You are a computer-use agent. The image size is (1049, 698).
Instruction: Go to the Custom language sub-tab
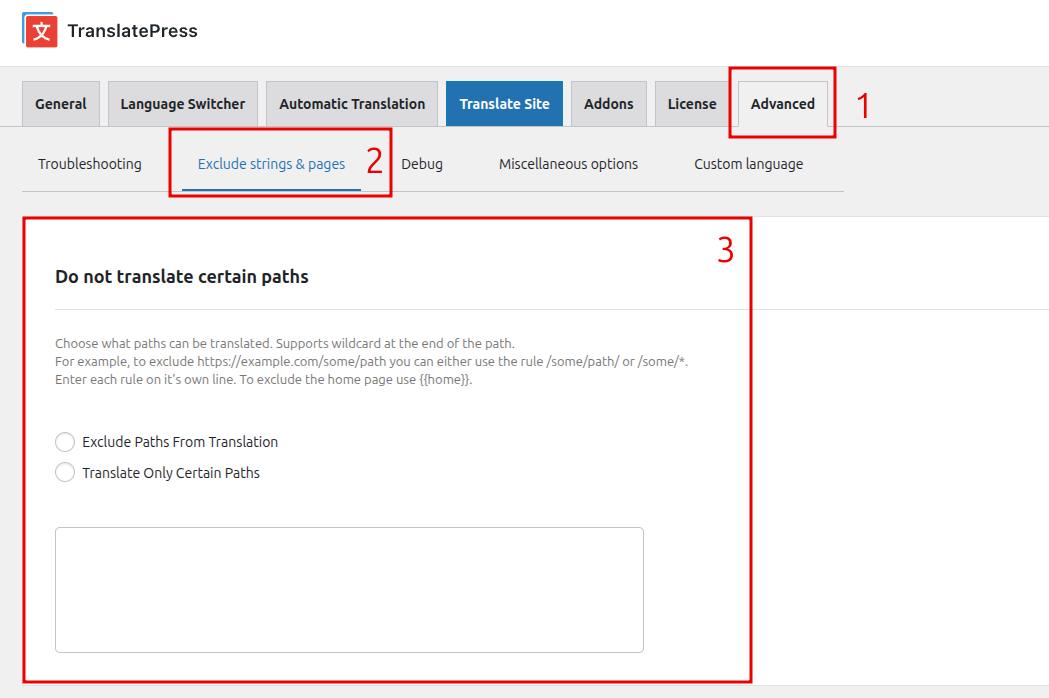(x=748, y=164)
